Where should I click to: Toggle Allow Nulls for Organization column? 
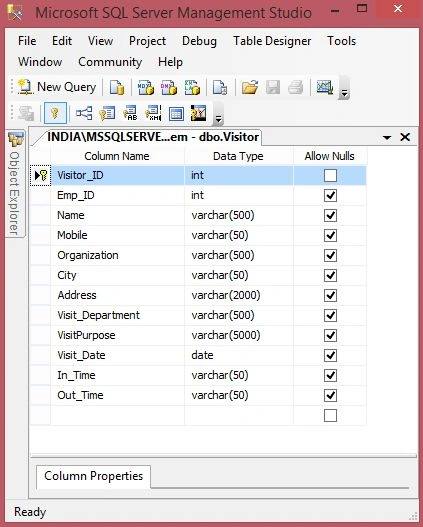[330, 255]
